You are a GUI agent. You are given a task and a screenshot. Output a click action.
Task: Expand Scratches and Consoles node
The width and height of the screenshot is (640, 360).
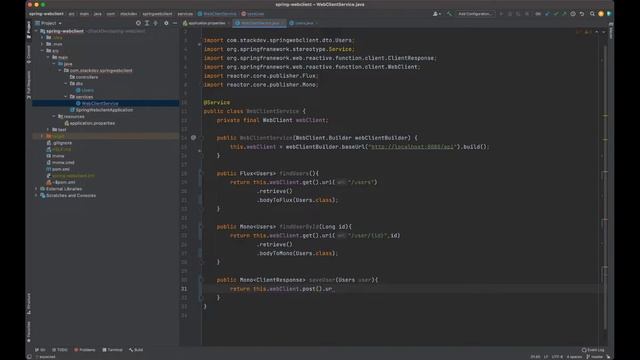[x=37, y=196]
